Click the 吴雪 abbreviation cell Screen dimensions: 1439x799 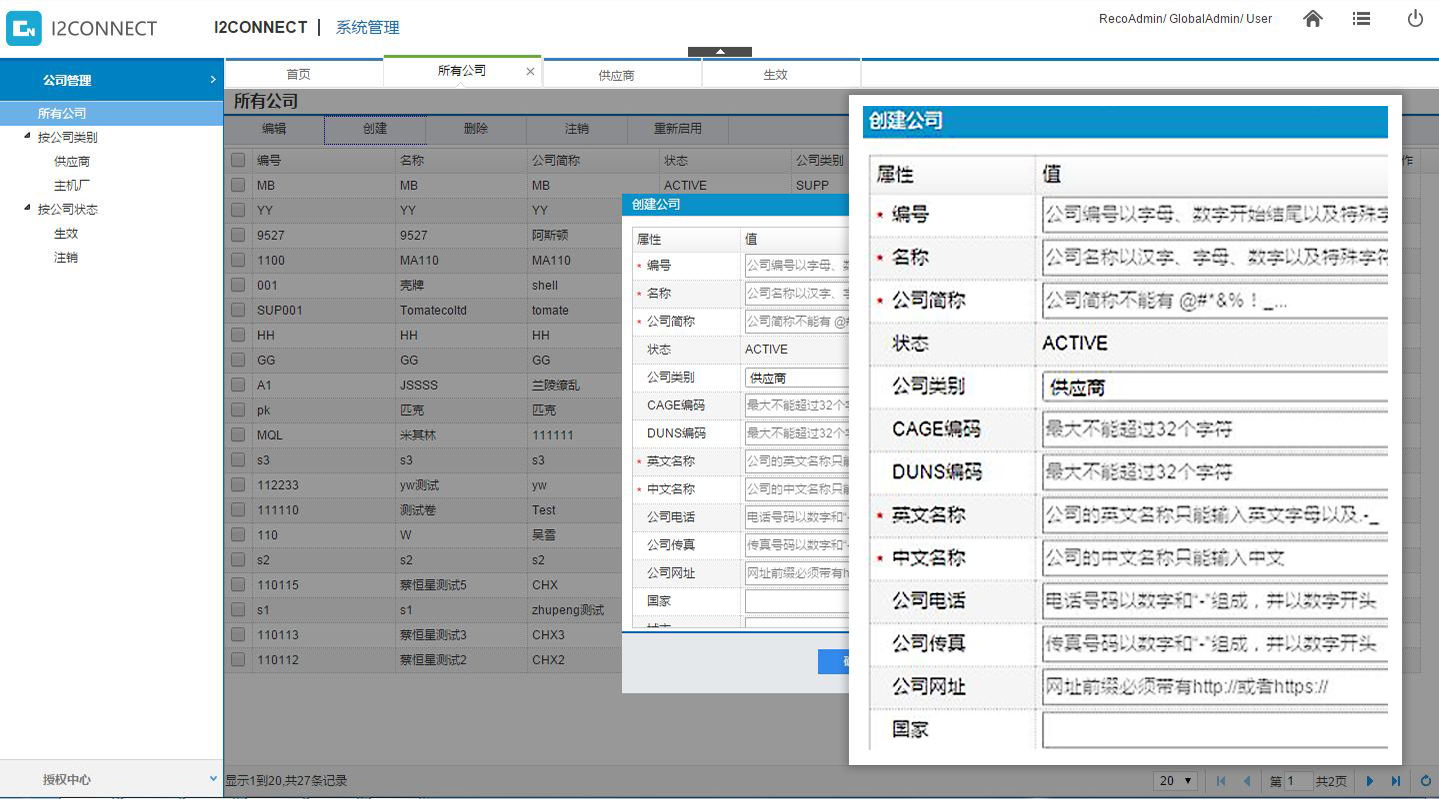click(x=544, y=535)
